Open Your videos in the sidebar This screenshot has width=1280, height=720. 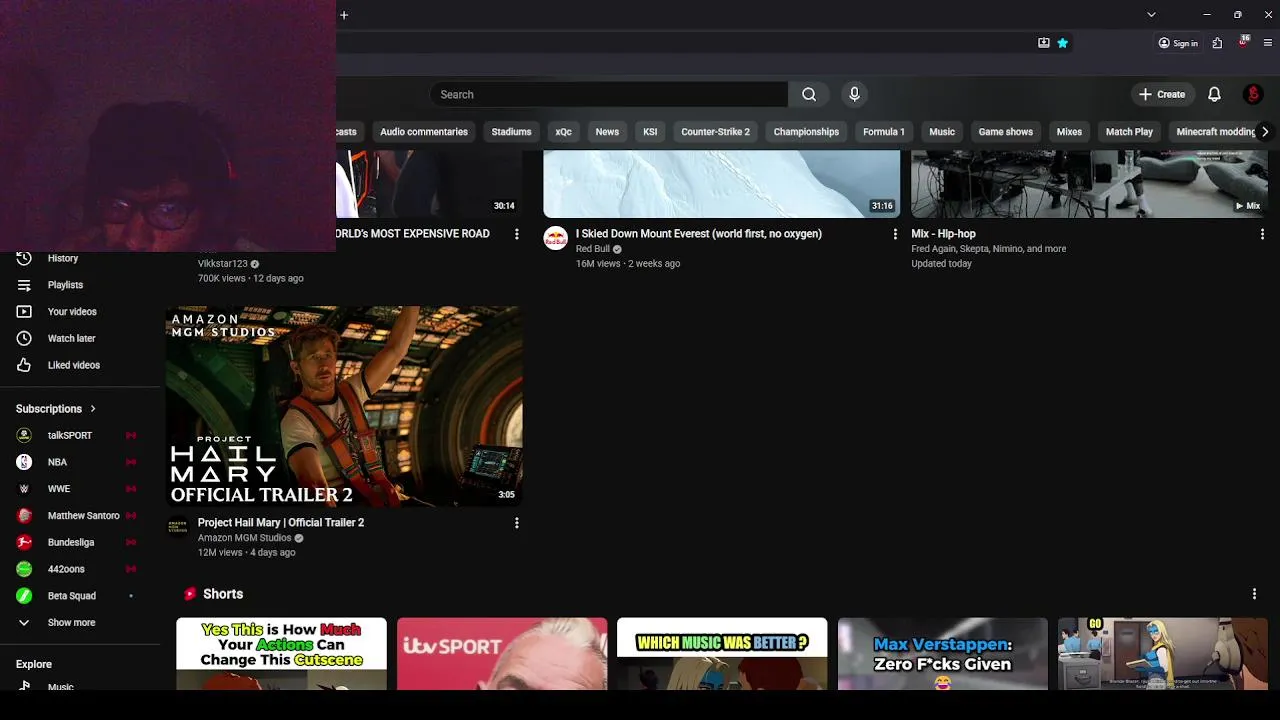[72, 311]
